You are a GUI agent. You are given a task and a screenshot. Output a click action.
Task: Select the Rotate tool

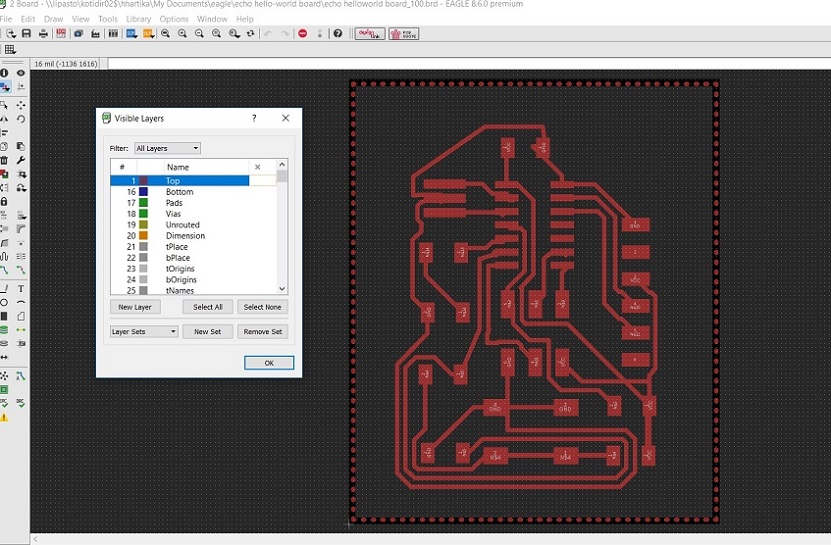click(x=21, y=119)
